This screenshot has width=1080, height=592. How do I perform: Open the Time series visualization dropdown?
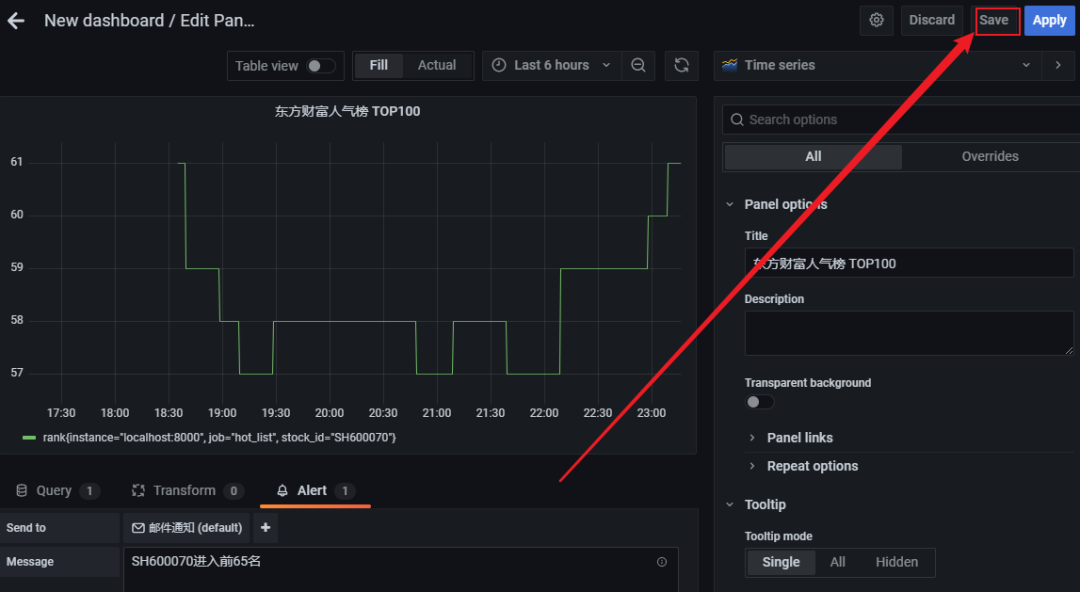pyautogui.click(x=876, y=66)
